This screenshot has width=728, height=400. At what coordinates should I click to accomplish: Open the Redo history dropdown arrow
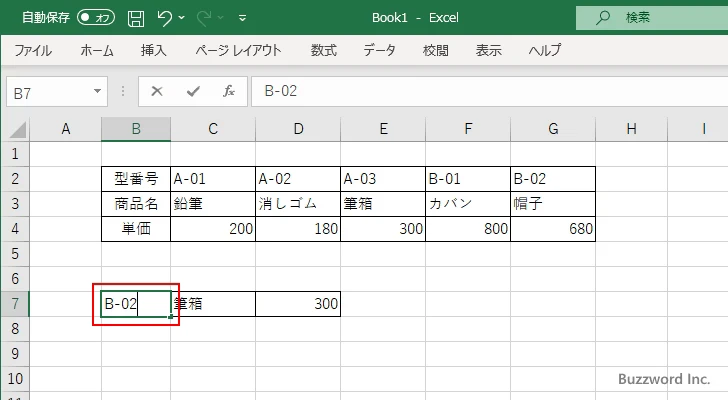[x=221, y=18]
